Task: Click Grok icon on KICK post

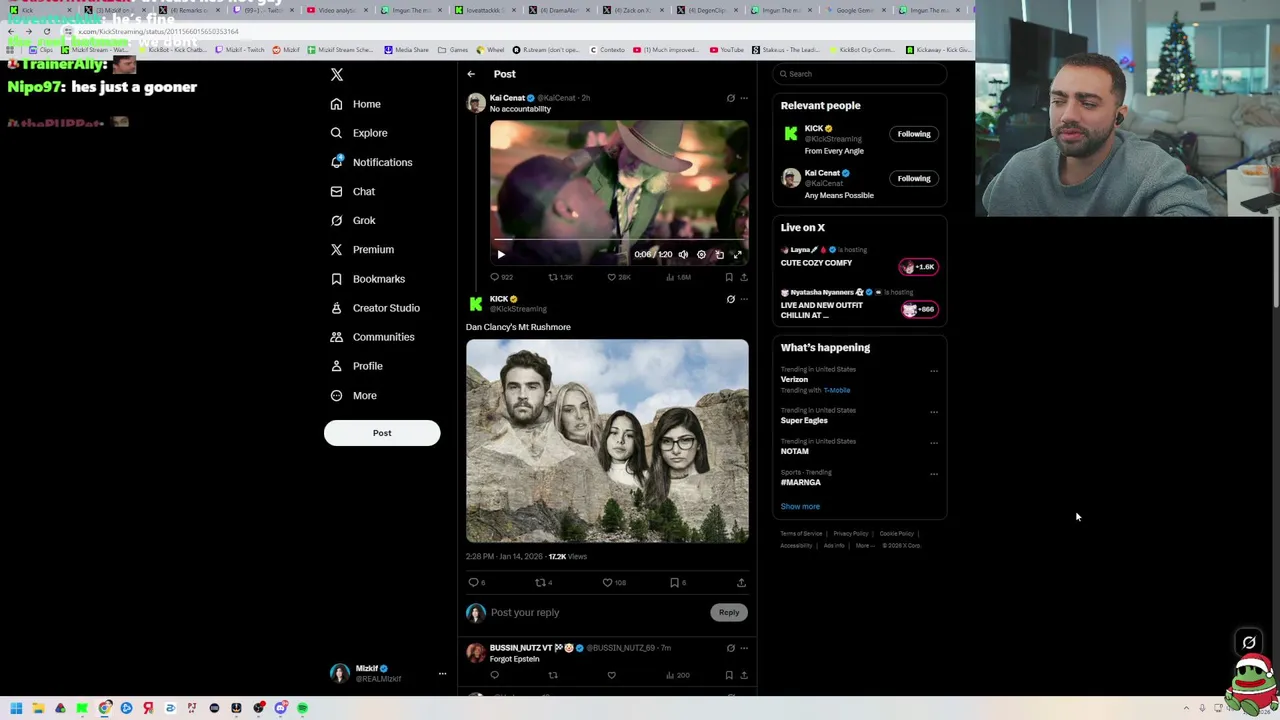Action: 730,299
